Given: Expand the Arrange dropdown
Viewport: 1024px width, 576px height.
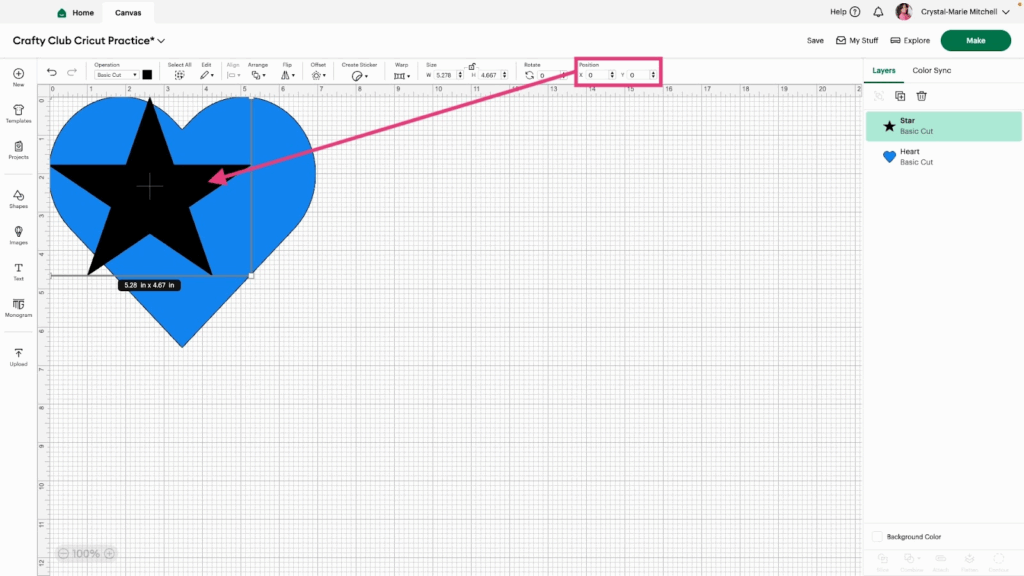Looking at the screenshot, I should point(259,75).
